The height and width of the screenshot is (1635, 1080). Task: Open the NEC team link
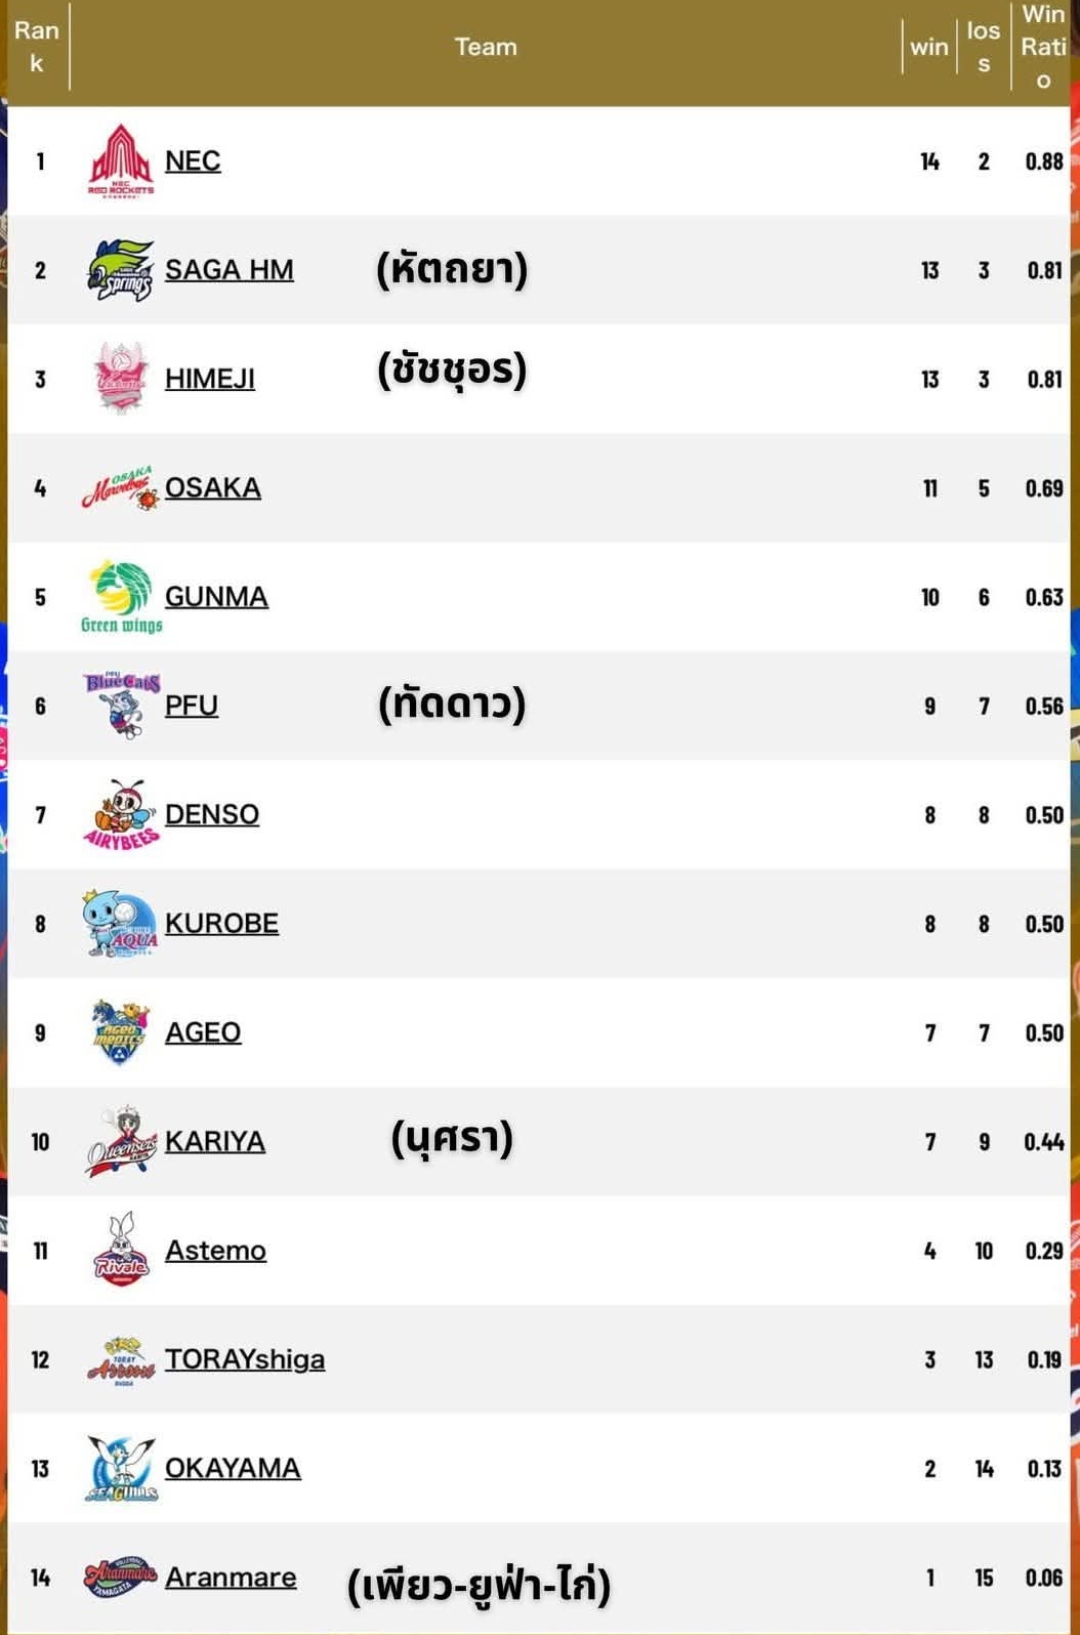point(192,161)
